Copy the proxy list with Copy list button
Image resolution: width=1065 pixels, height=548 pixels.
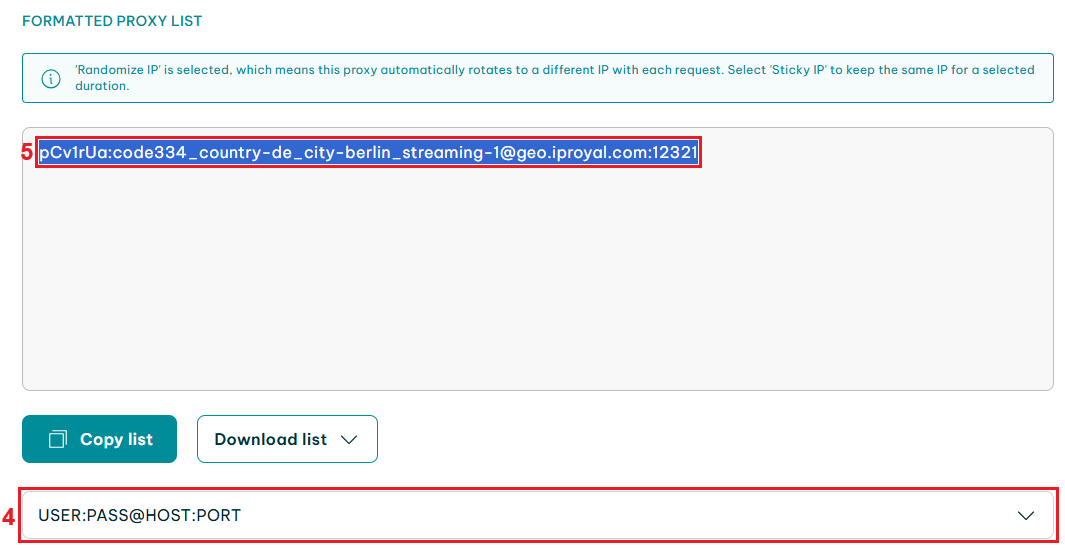click(99, 439)
